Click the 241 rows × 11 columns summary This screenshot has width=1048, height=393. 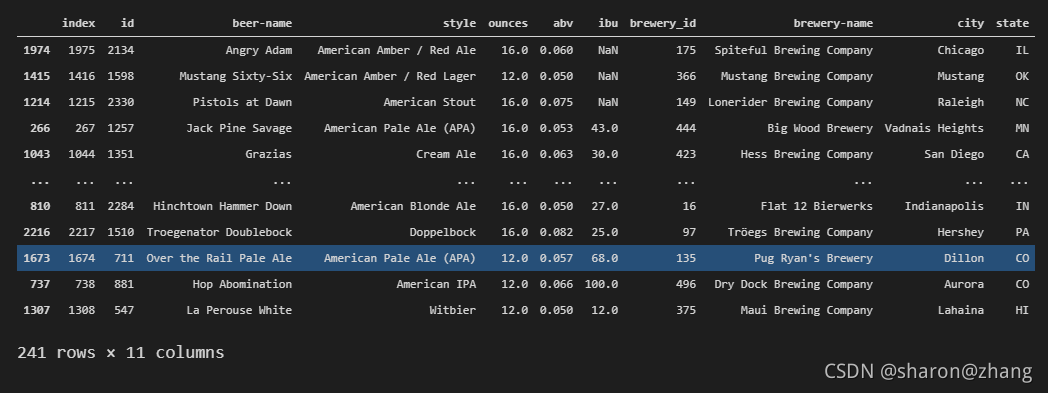coord(121,352)
